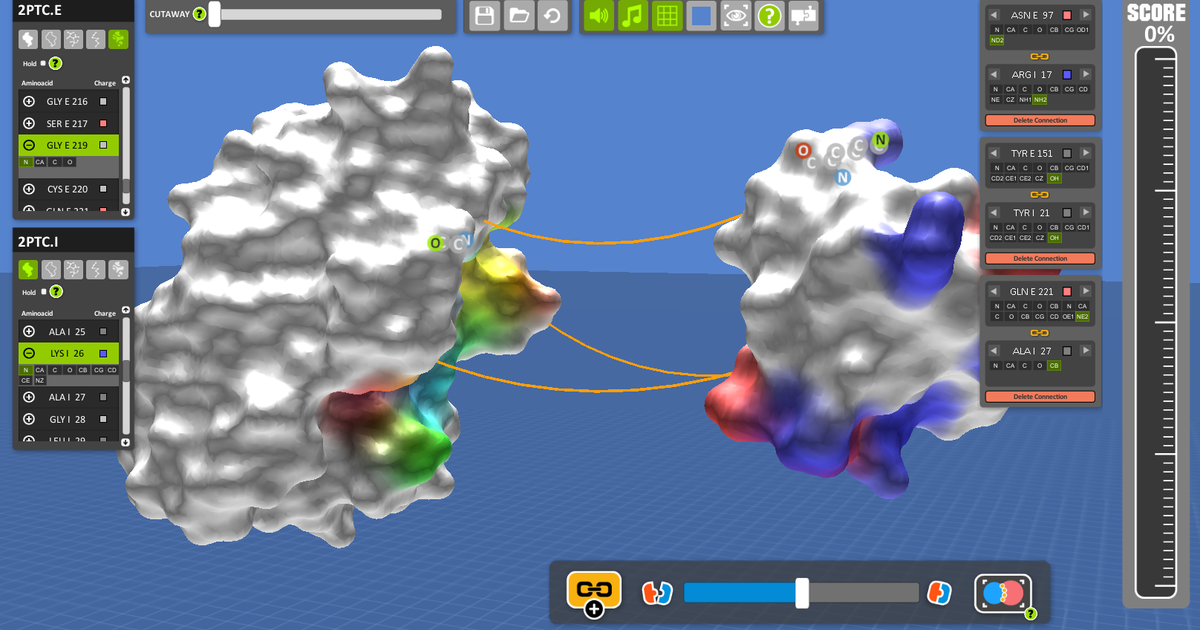Toggle the music note icon off
The width and height of the screenshot is (1200, 630).
(633, 15)
